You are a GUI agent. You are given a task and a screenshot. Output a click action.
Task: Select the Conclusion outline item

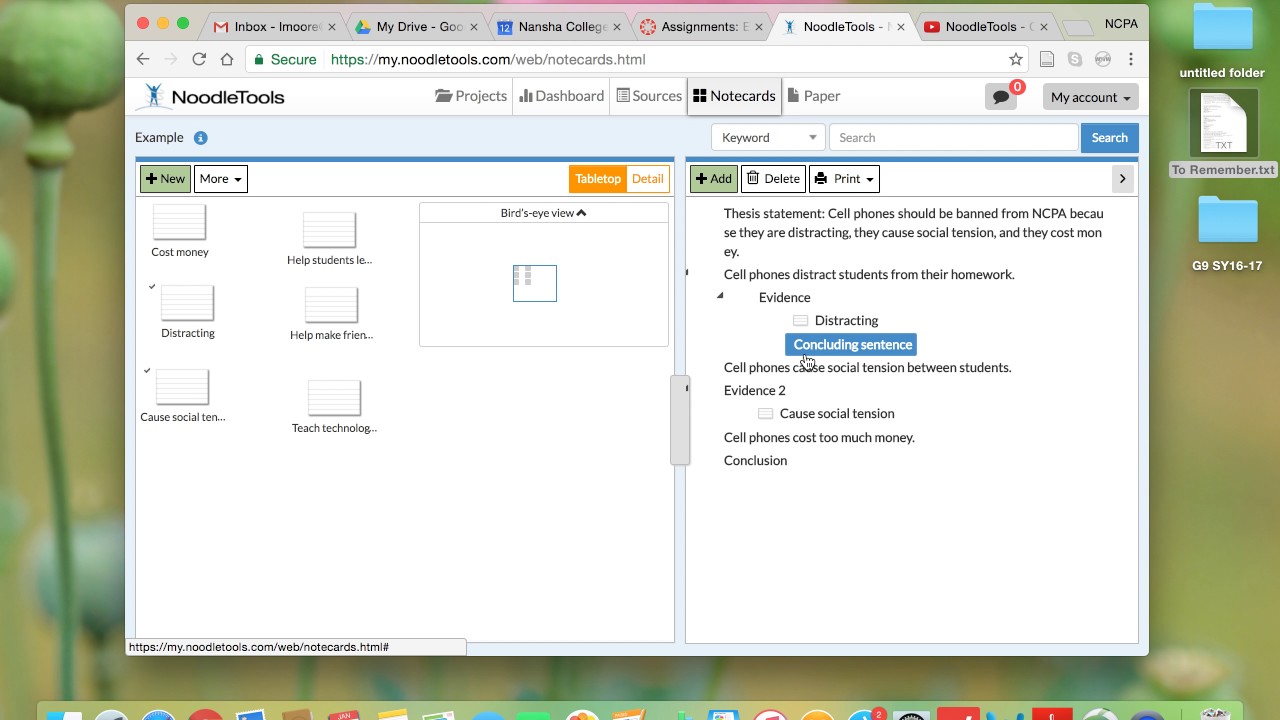755,461
